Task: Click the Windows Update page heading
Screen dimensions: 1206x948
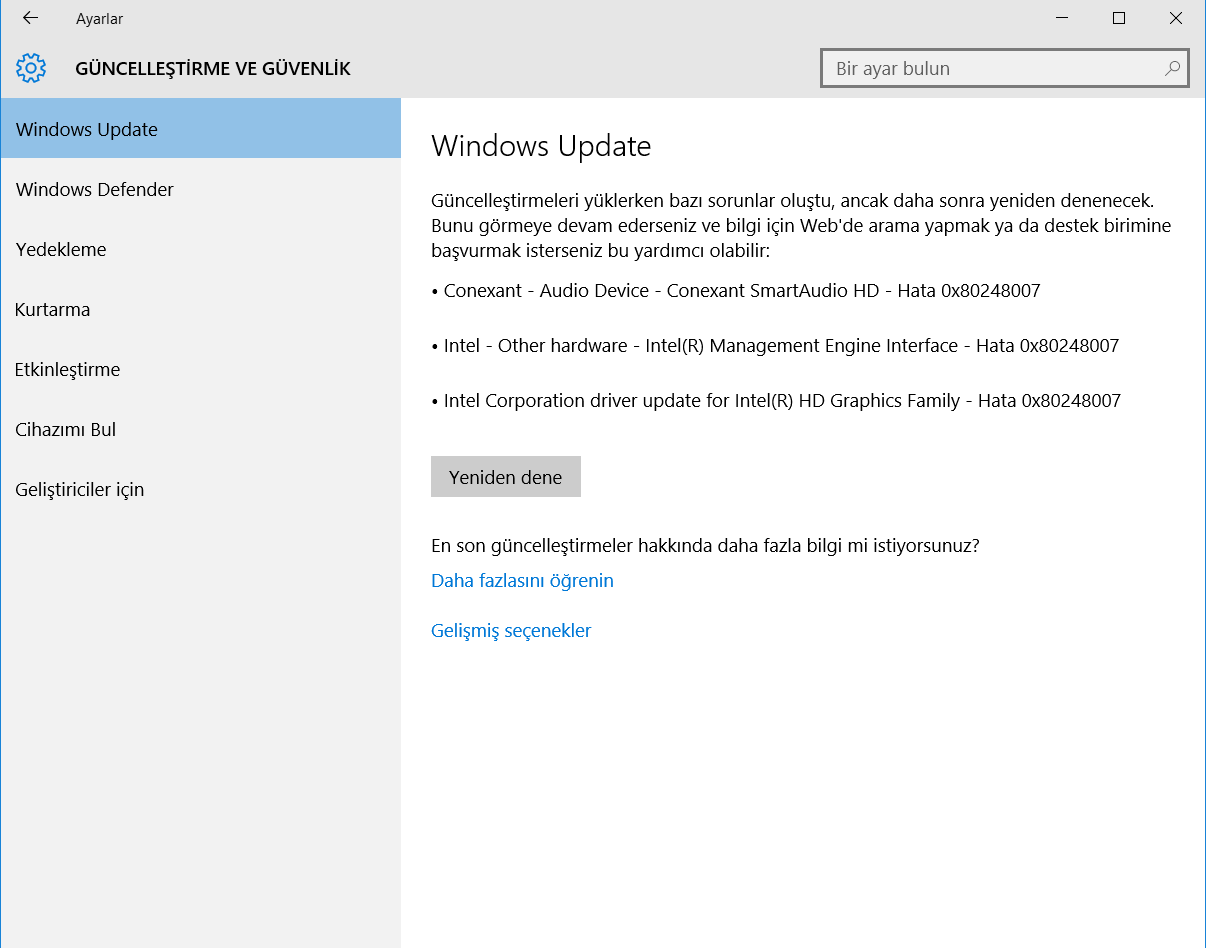Action: point(541,146)
